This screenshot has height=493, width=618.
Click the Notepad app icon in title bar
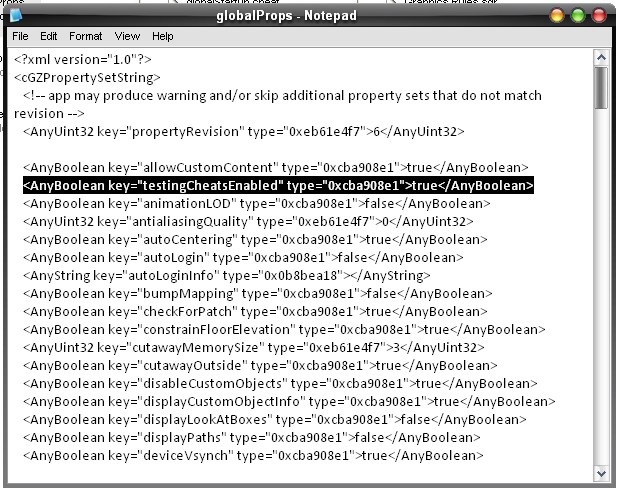[16, 15]
